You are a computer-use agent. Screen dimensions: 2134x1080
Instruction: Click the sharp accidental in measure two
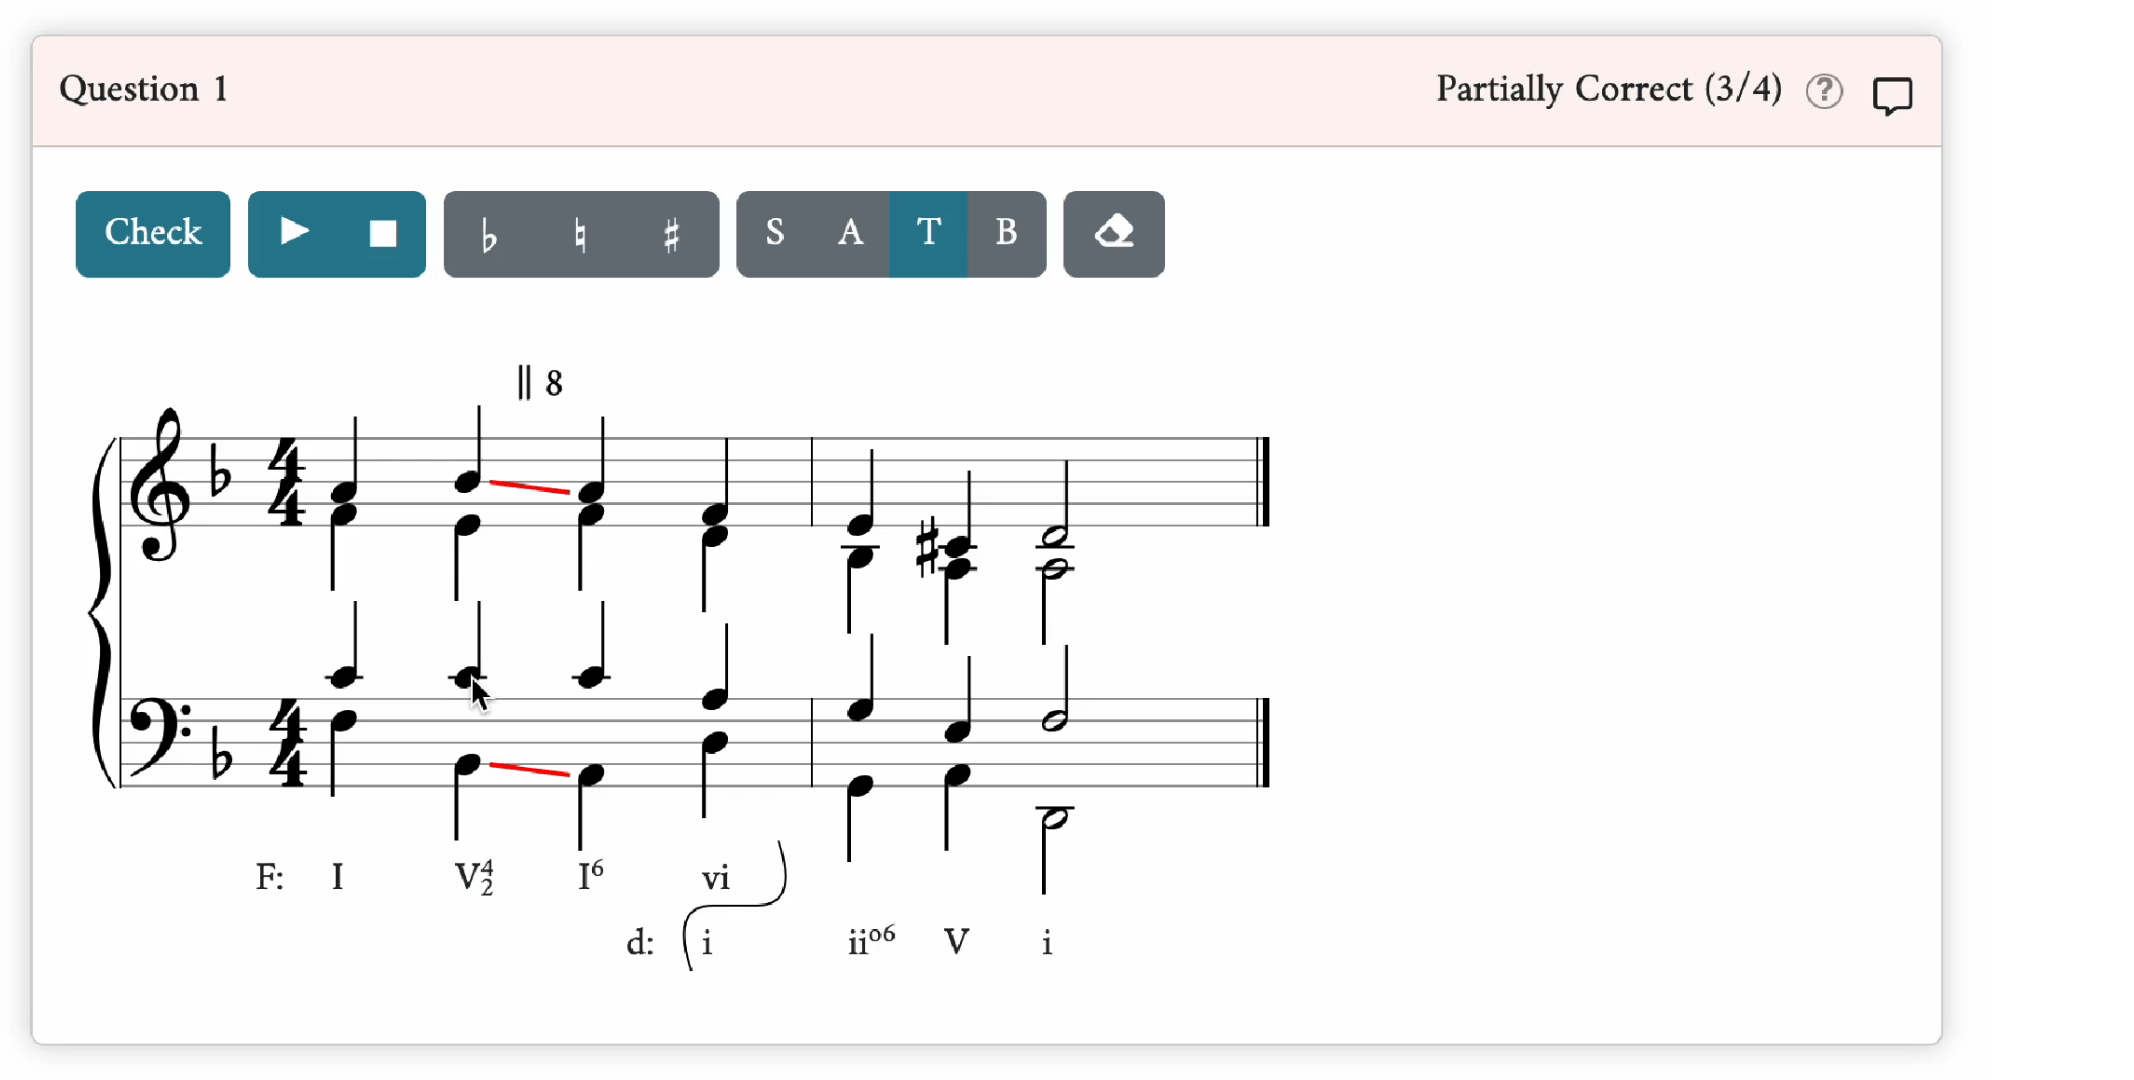point(927,548)
